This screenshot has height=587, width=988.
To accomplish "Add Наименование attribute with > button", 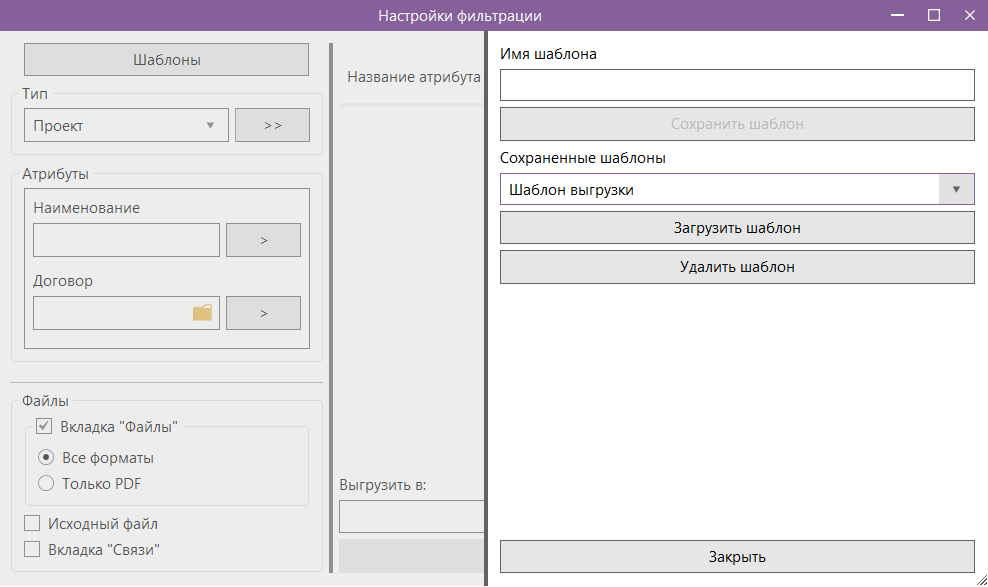I will [x=263, y=240].
